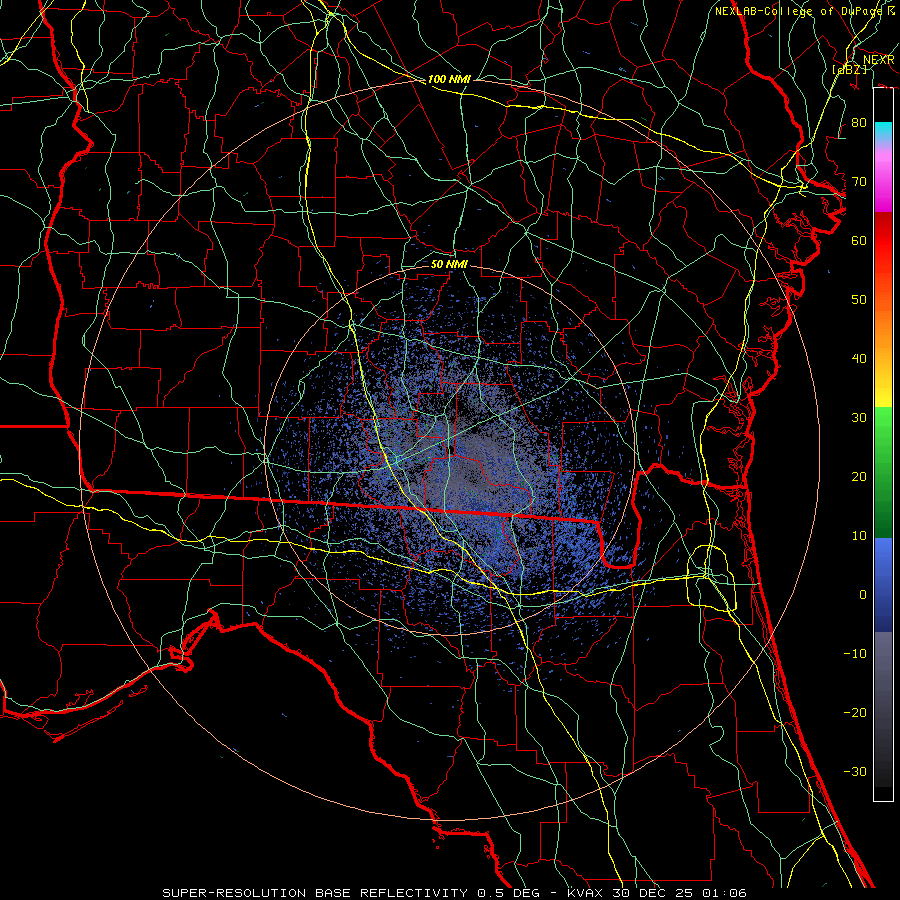This screenshot has width=900, height=900.
Task: Select the 0 value on the dBZ scale
Action: pyautogui.click(x=863, y=595)
